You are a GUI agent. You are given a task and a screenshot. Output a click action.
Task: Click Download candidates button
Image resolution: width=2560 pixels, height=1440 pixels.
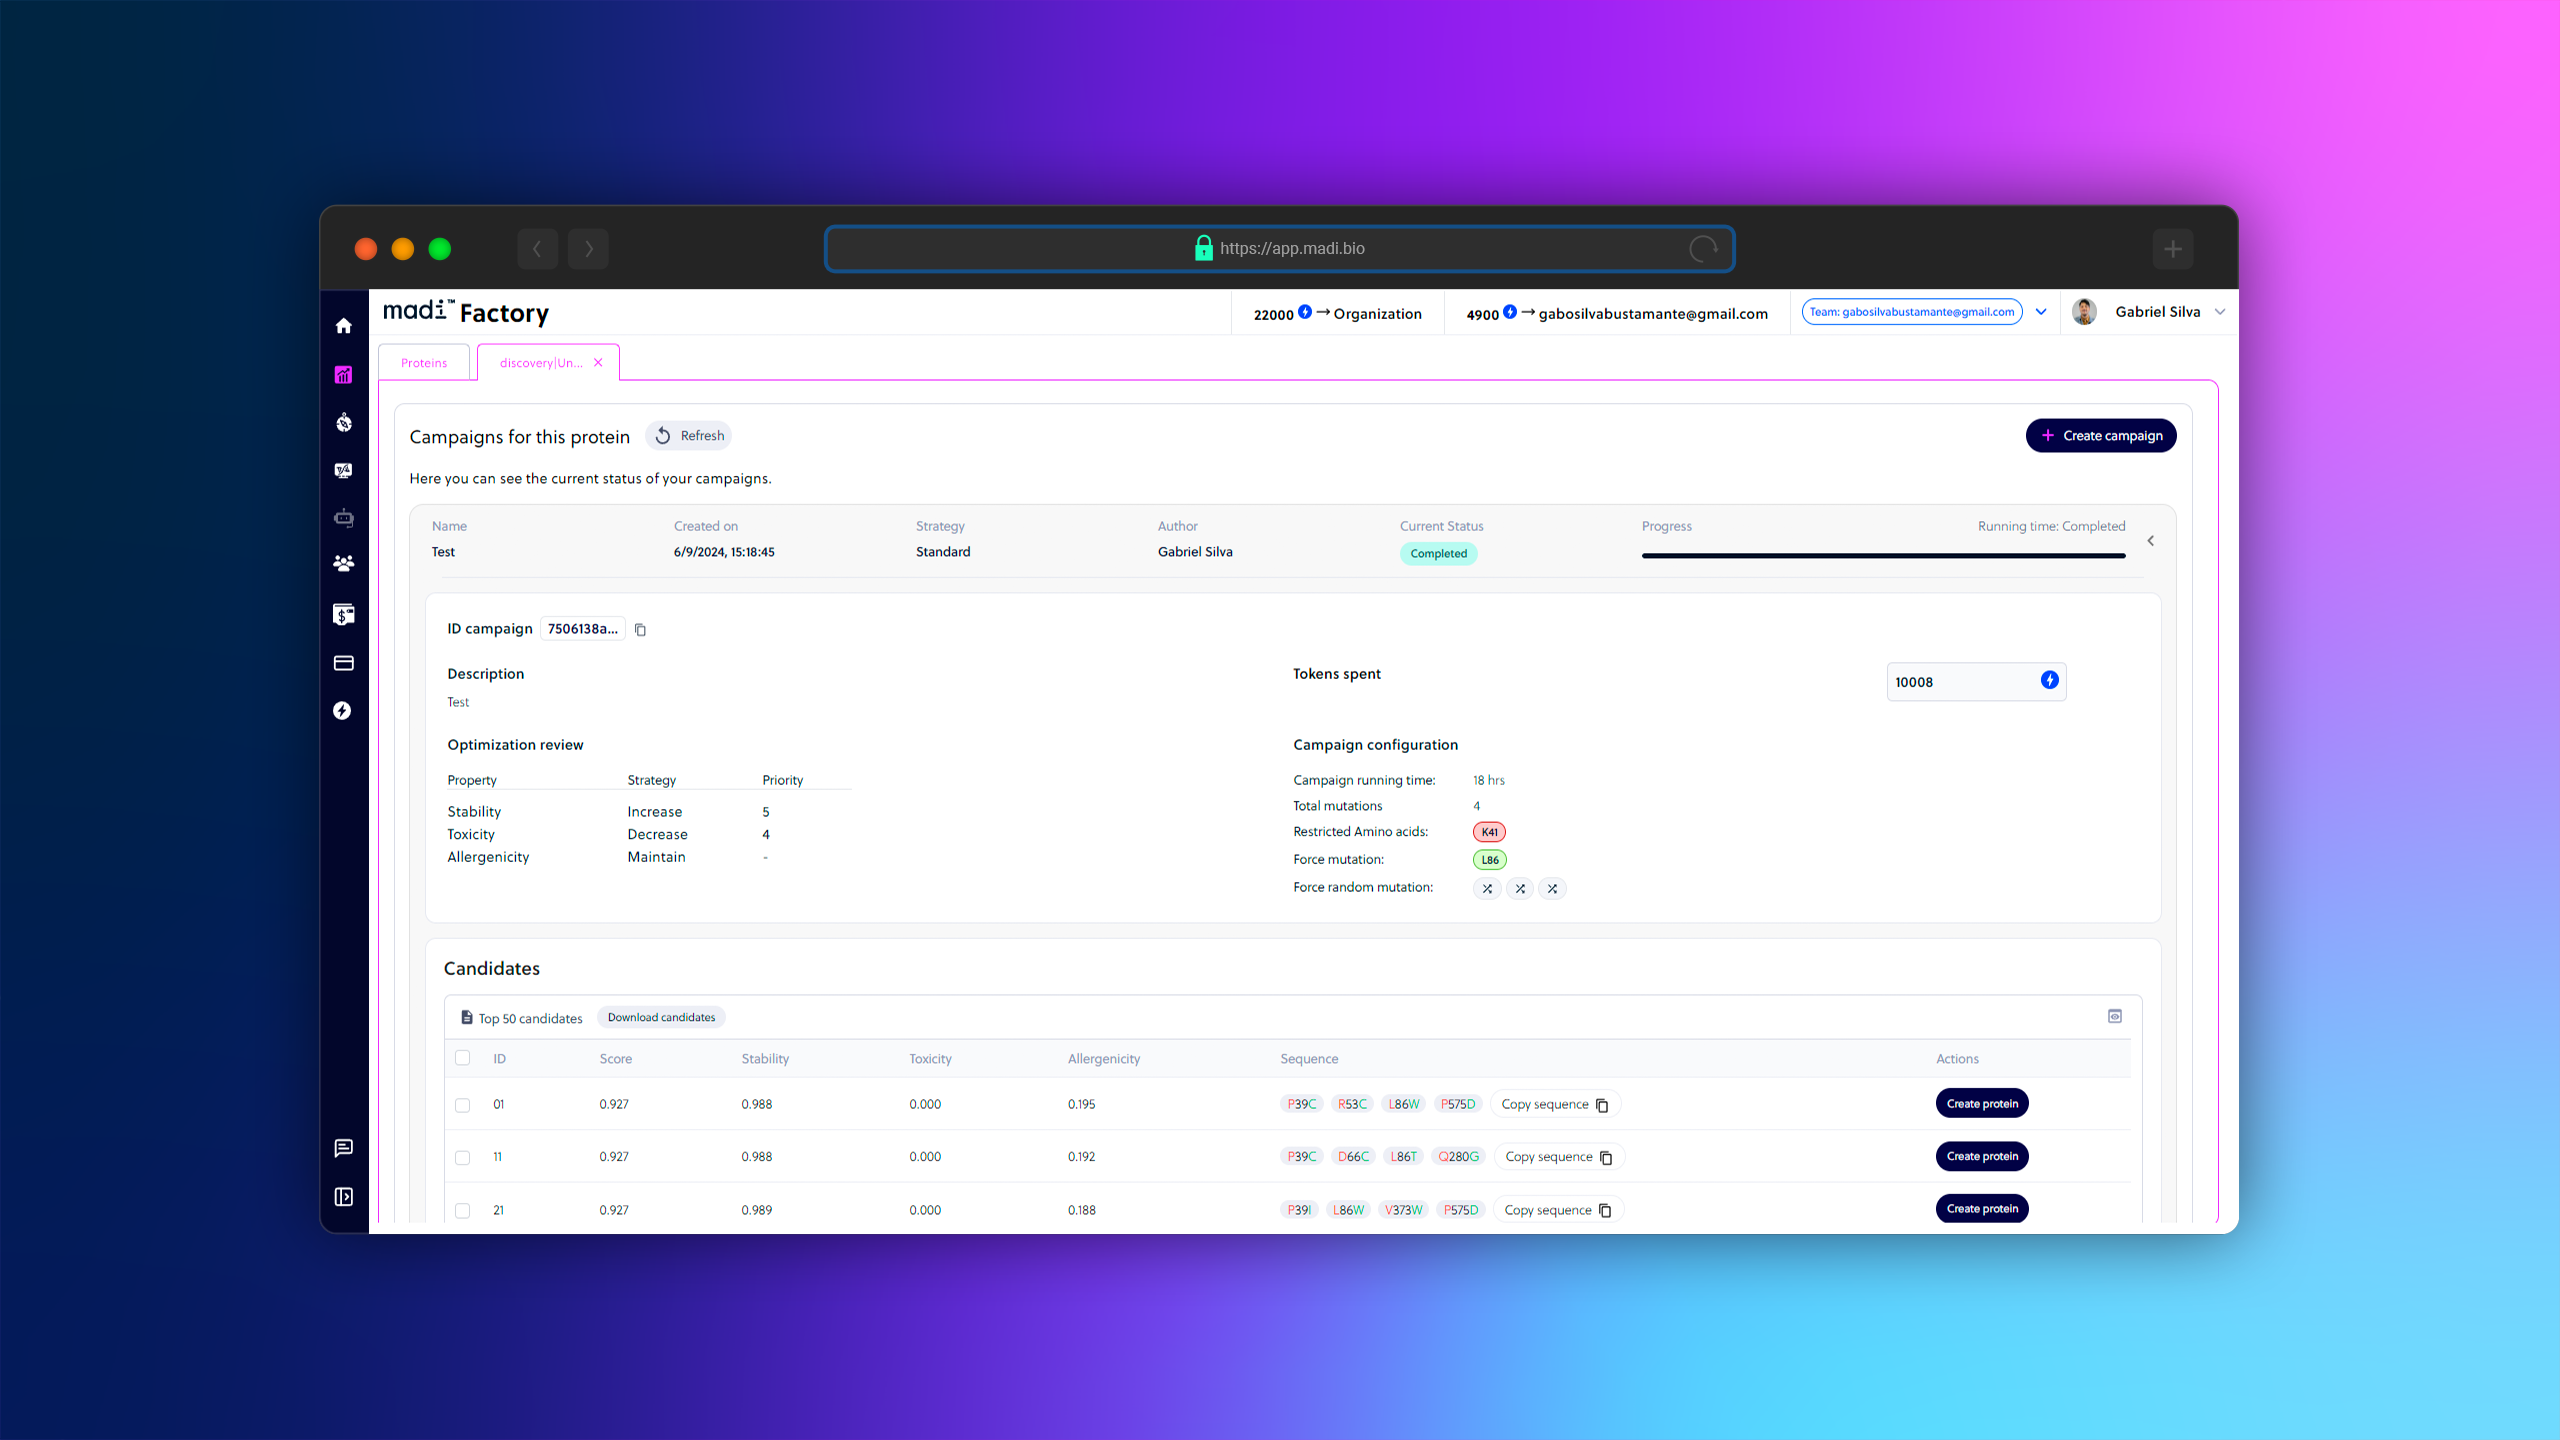click(661, 1017)
